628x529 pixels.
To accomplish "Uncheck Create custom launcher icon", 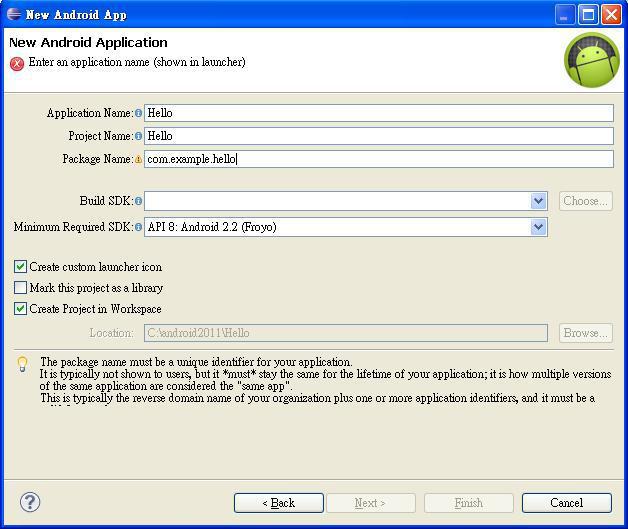I will coord(21,267).
